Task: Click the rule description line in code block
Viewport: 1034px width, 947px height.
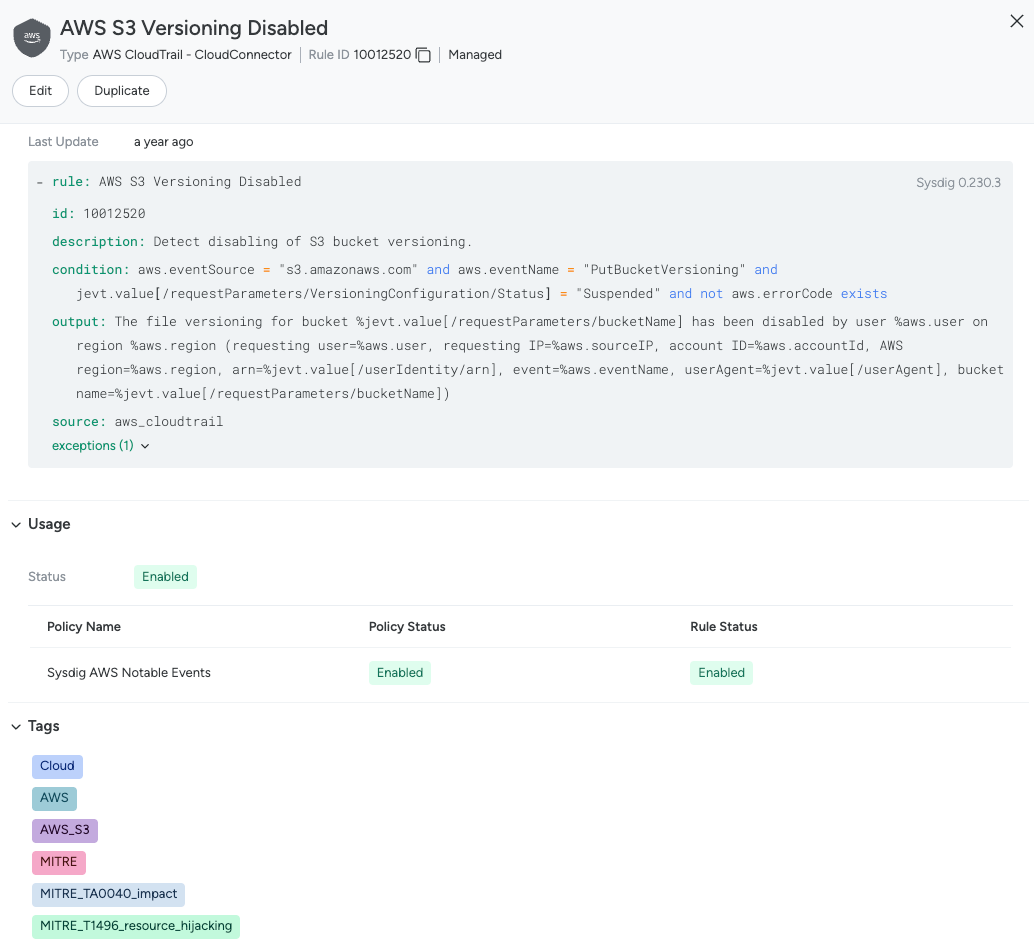Action: (262, 242)
